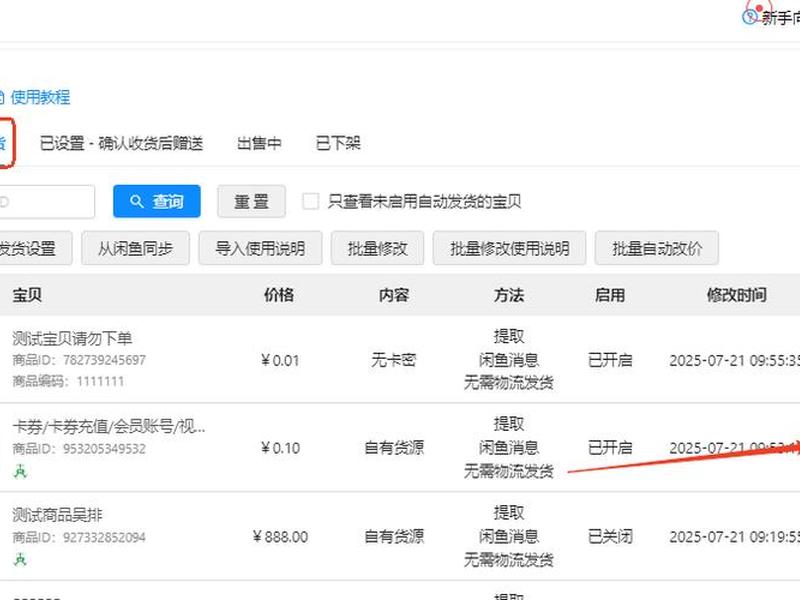This screenshot has width=800, height=600.
Task: Click the price ¥0.10
Action: point(280,448)
